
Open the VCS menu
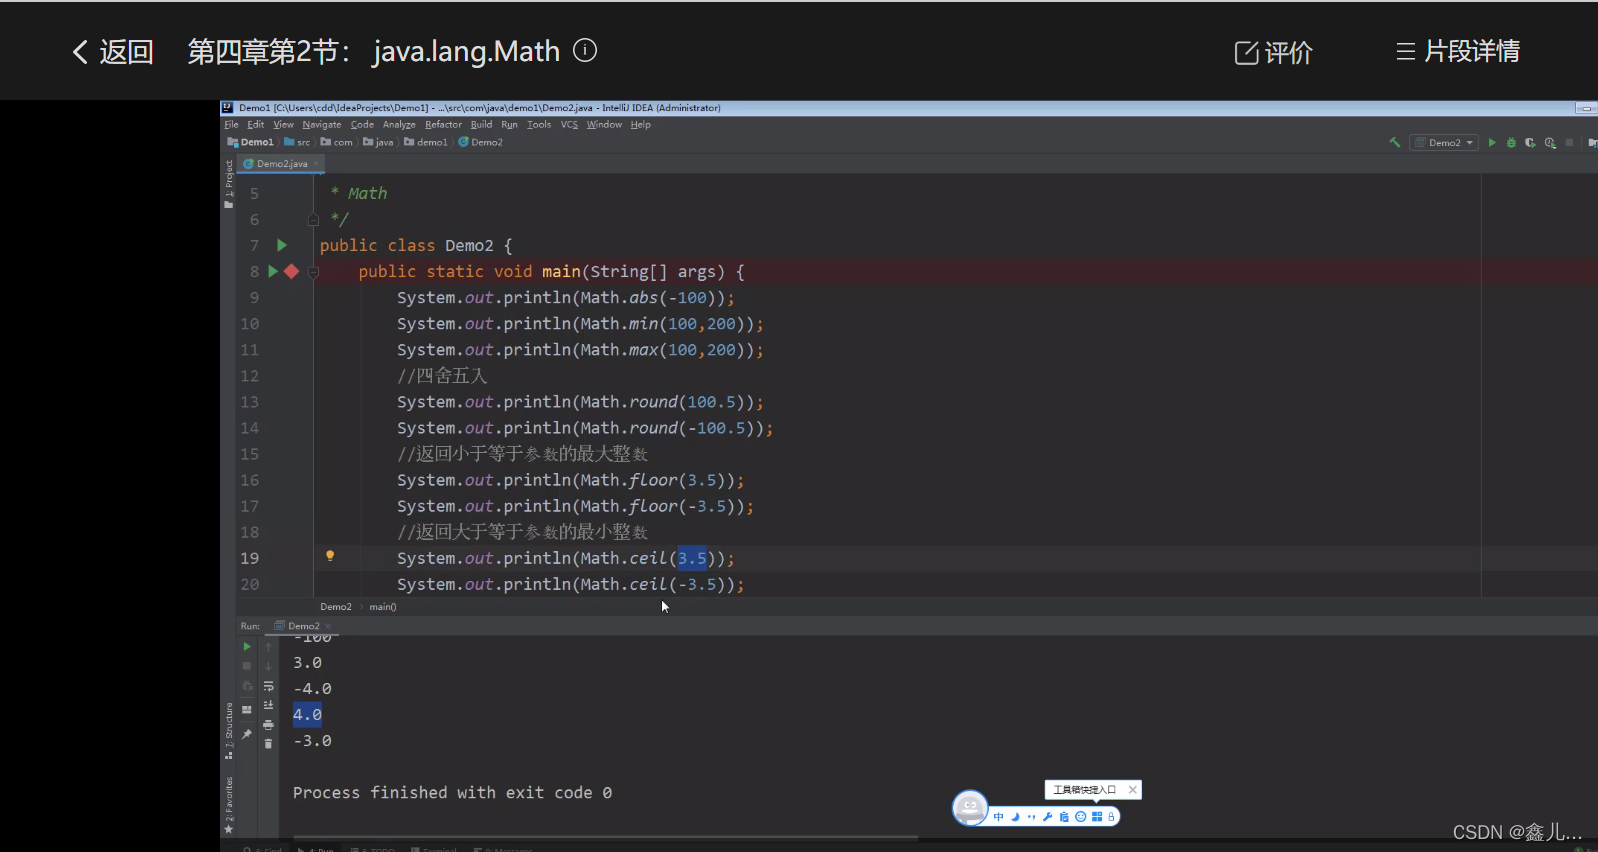tap(569, 125)
